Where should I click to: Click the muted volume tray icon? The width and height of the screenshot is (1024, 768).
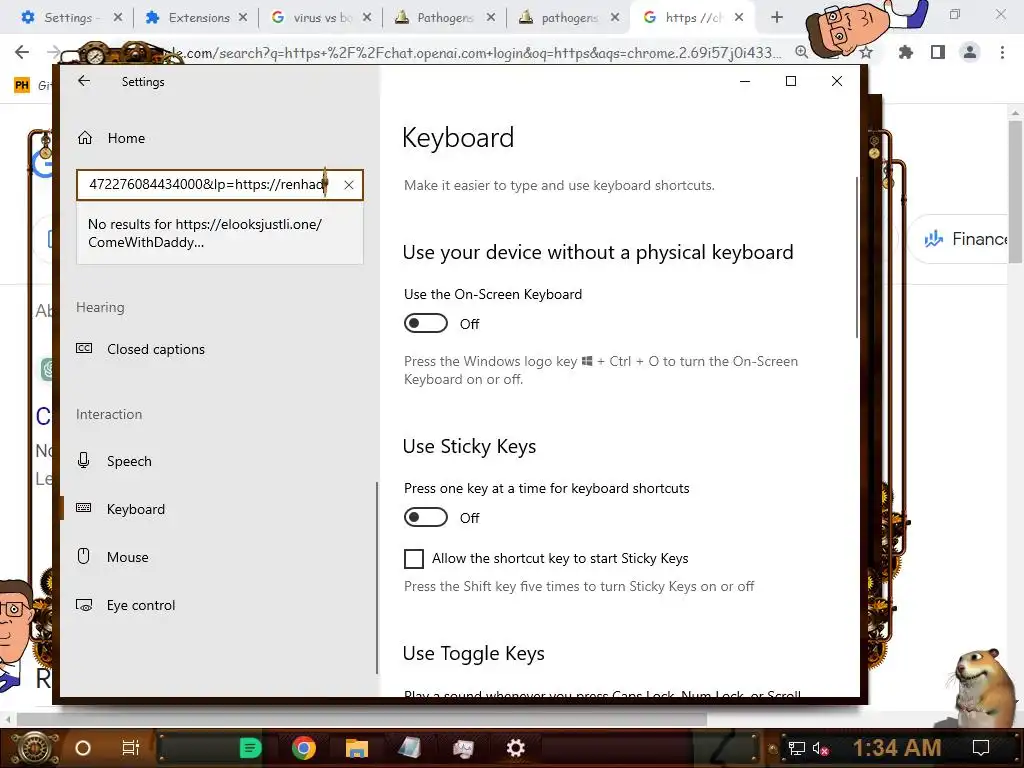point(820,748)
